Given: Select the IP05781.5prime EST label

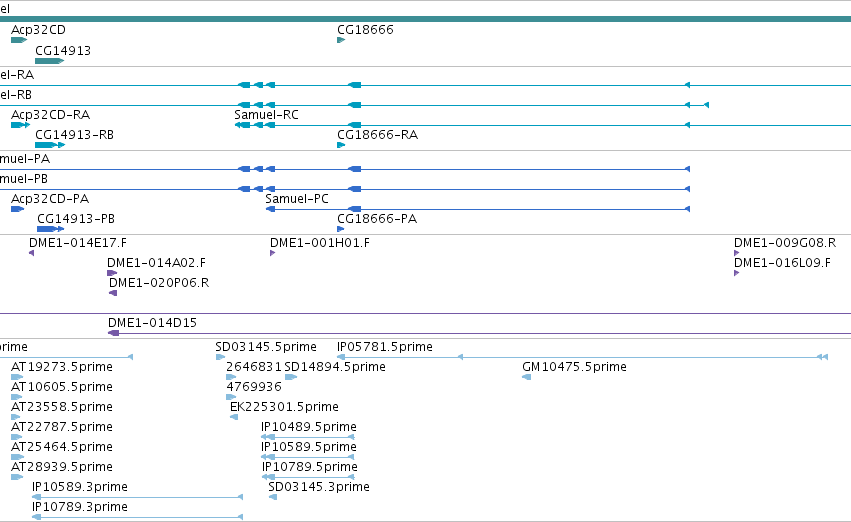Looking at the screenshot, I should (385, 347).
